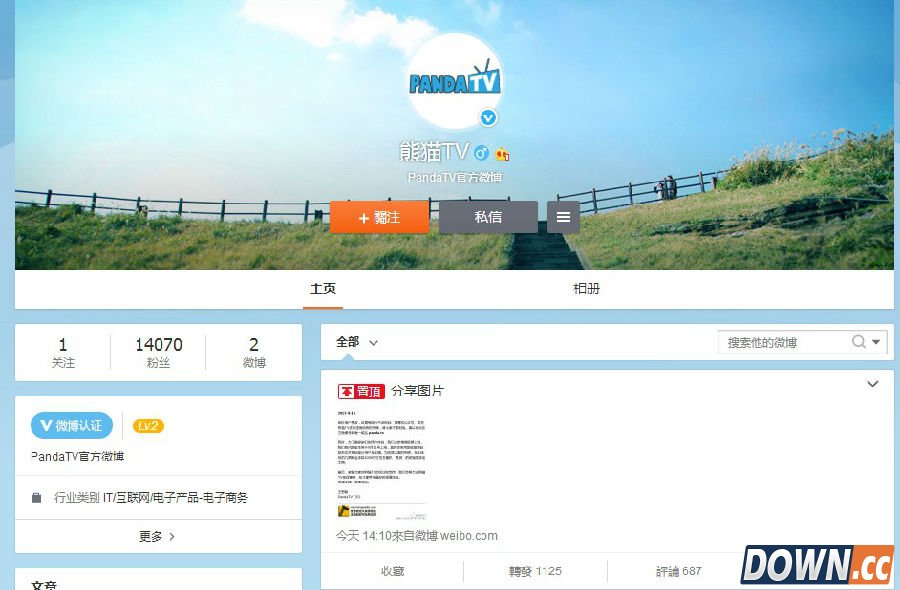Screen dimensions: 900x590
Task: Click the blue verified checkmark under the avatar
Action: coord(488,117)
